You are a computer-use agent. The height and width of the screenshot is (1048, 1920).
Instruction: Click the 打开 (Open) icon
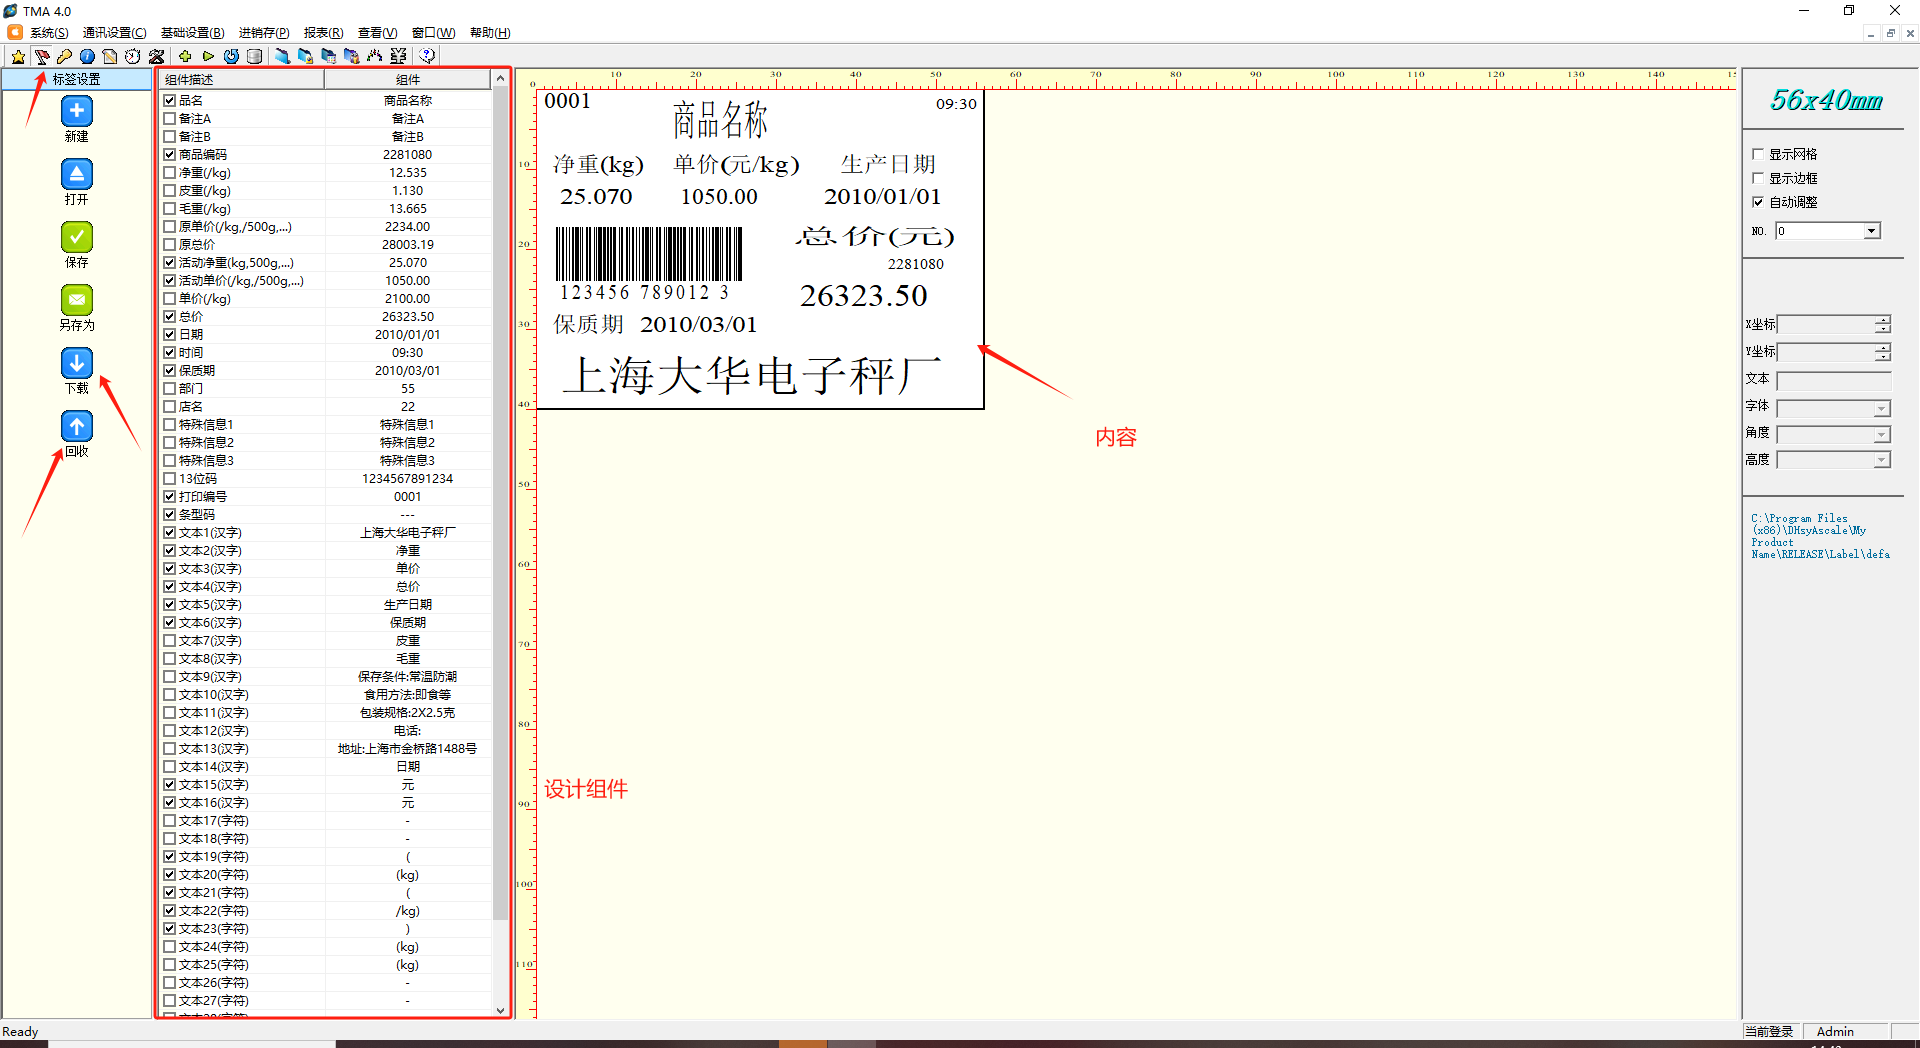77,174
